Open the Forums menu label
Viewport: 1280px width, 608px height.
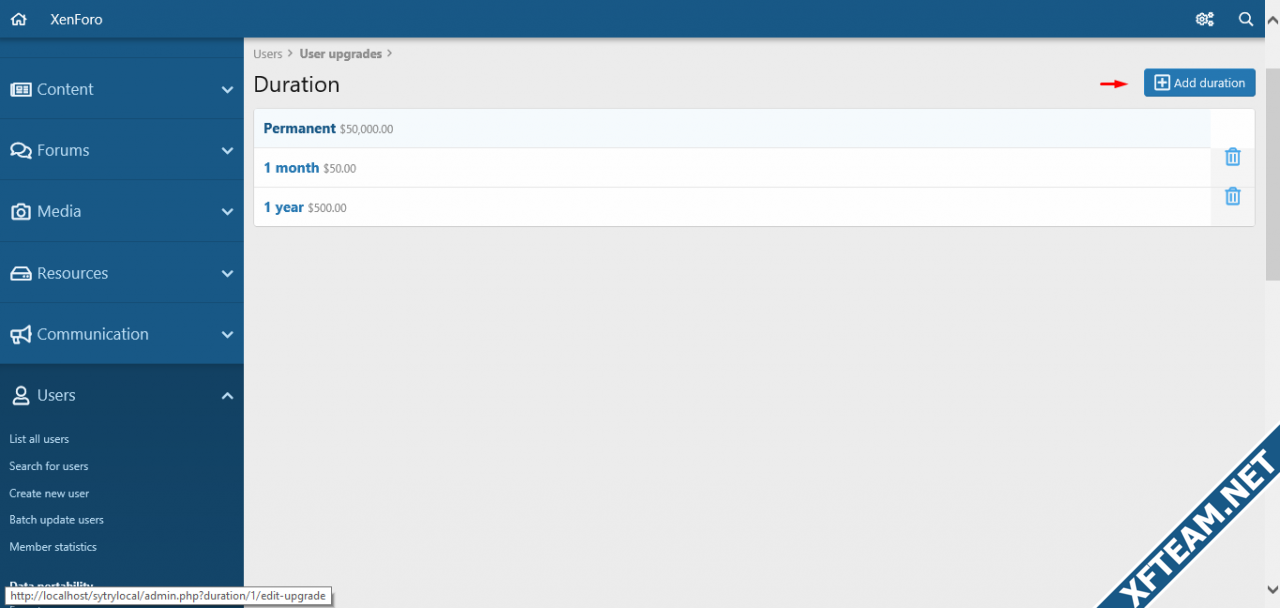point(63,150)
